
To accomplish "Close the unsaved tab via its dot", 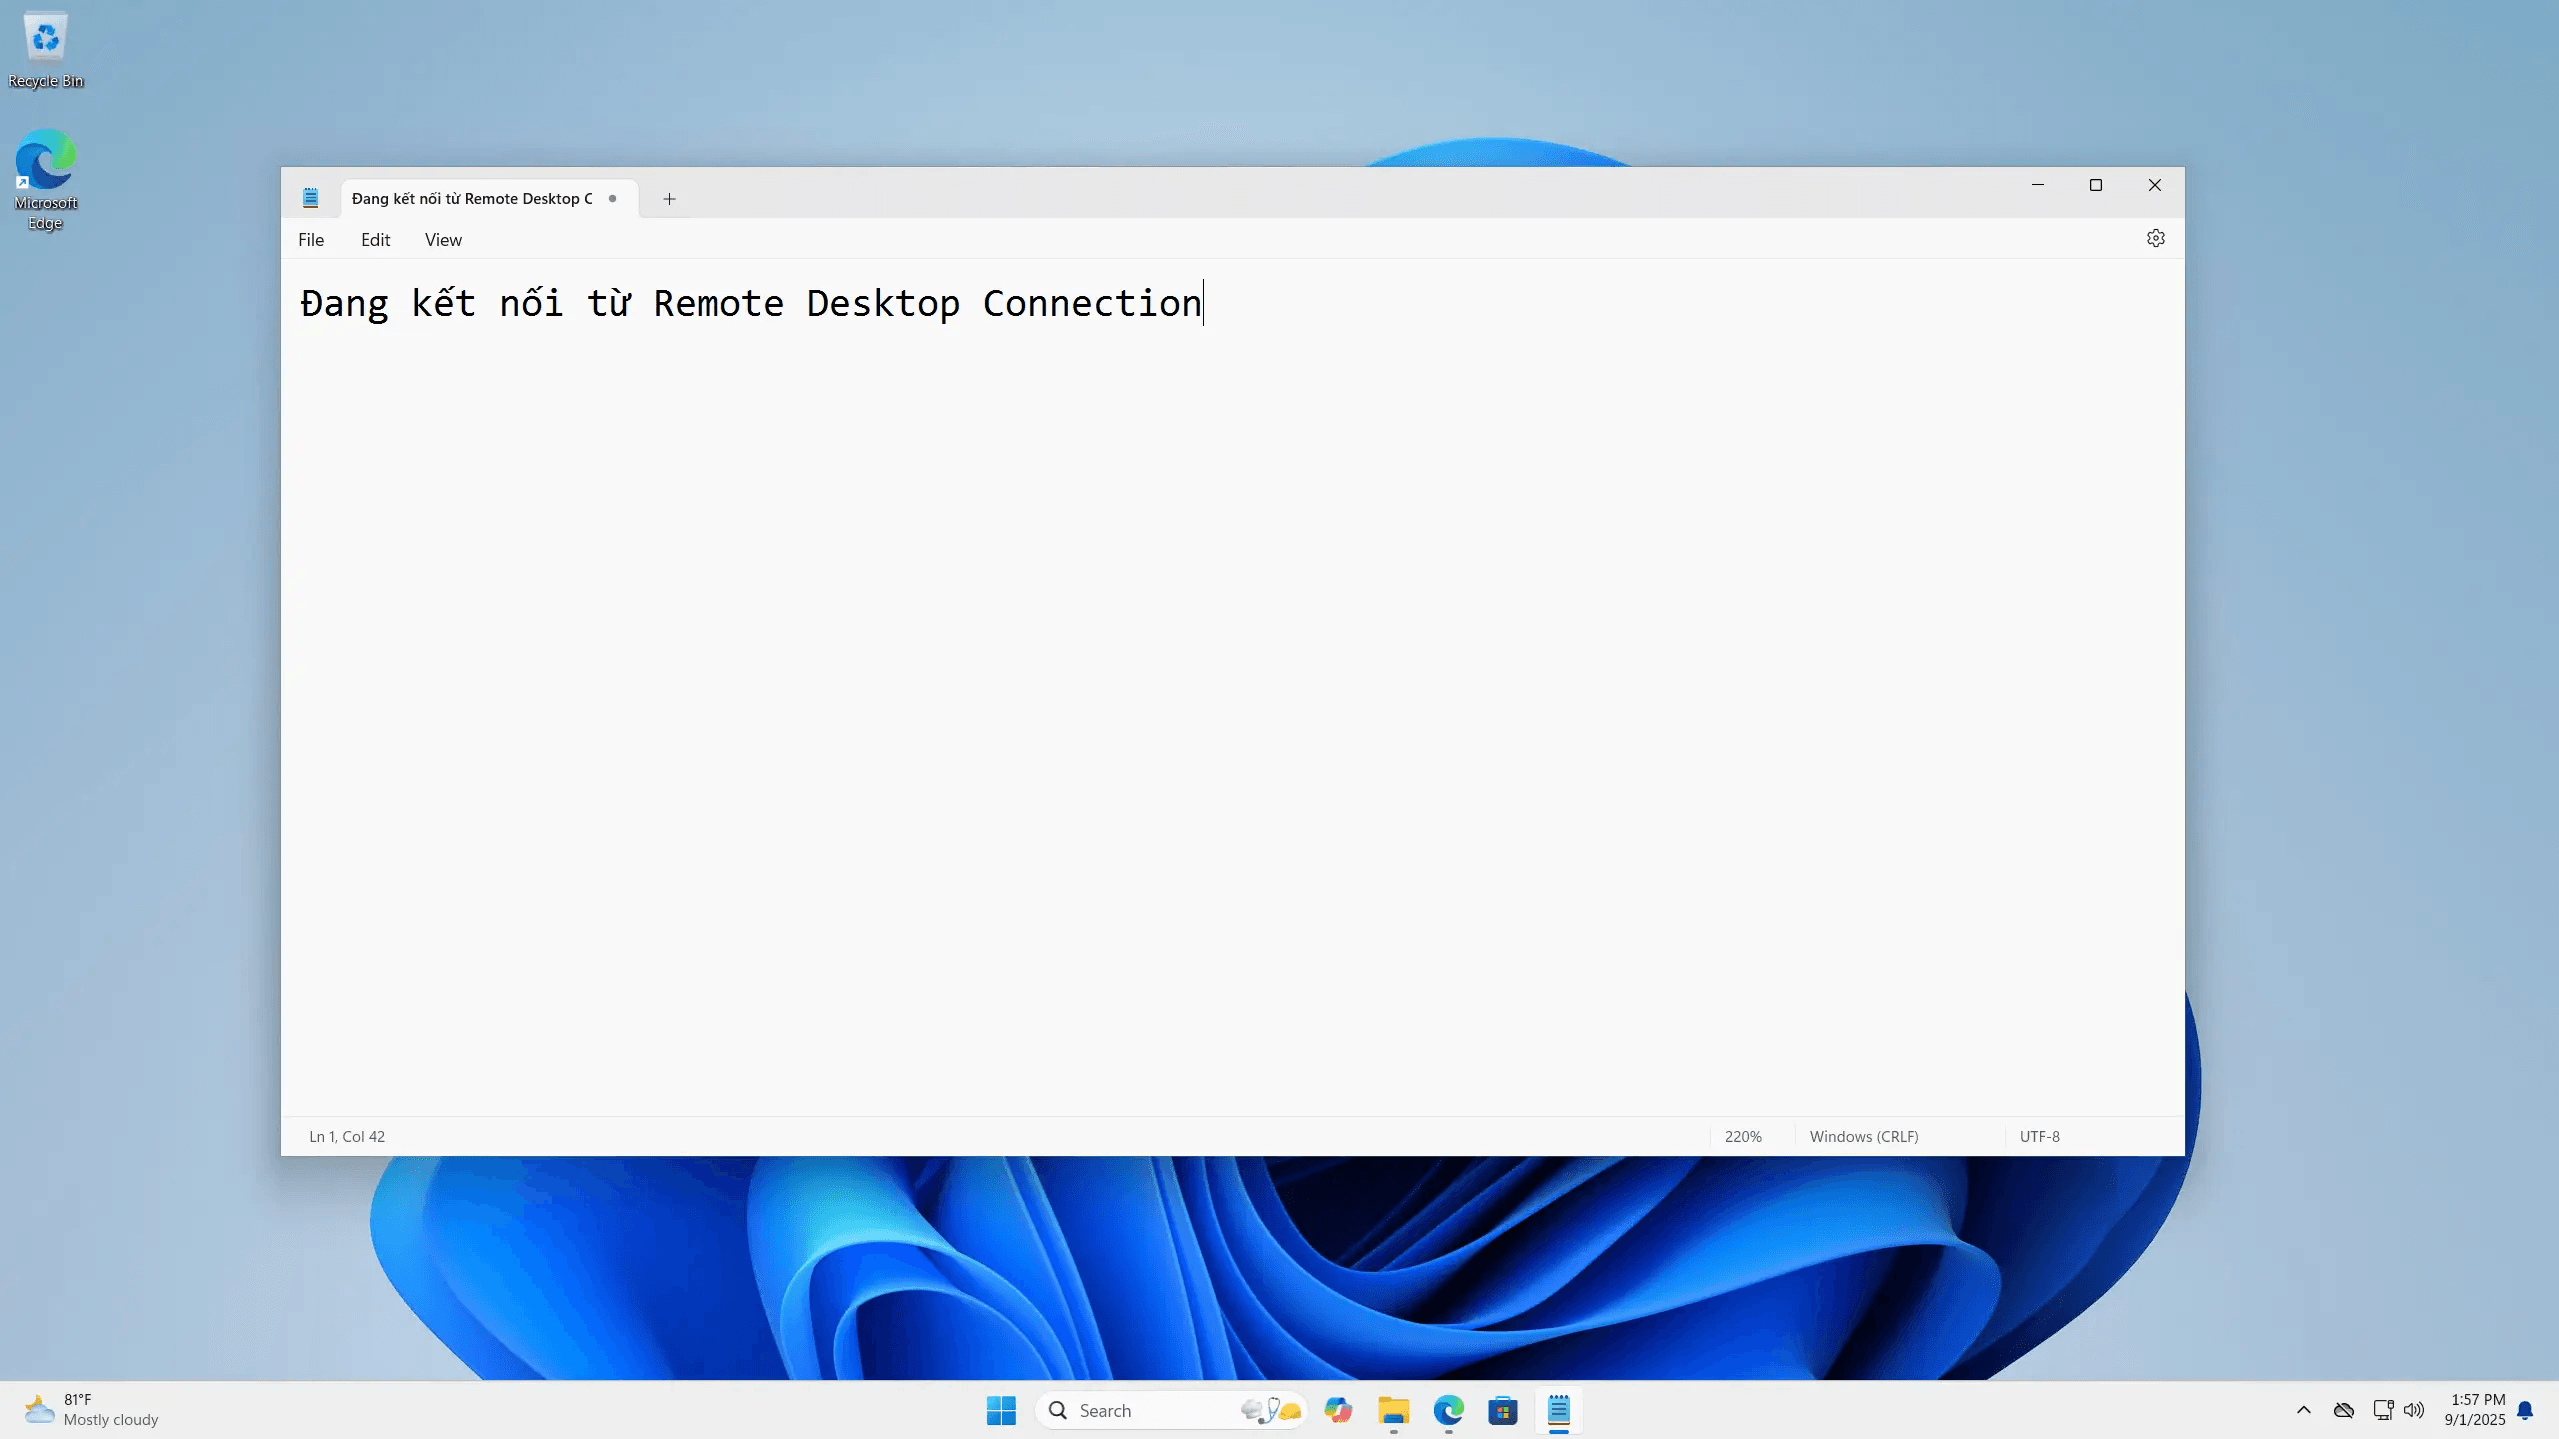I will 612,198.
